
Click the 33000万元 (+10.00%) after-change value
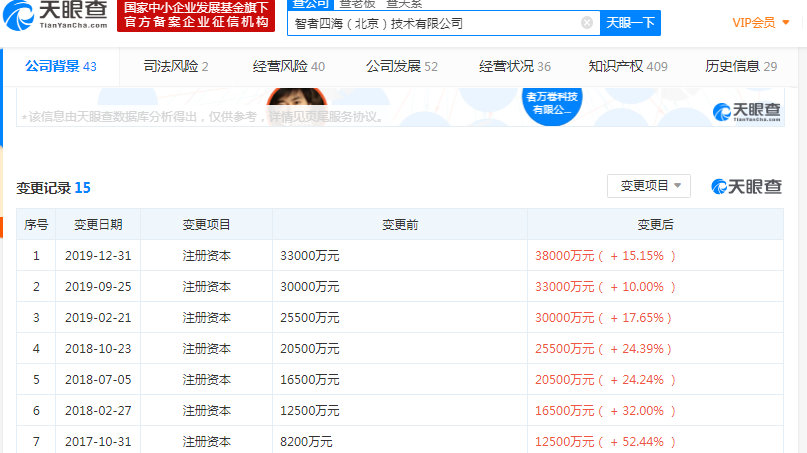[605, 287]
